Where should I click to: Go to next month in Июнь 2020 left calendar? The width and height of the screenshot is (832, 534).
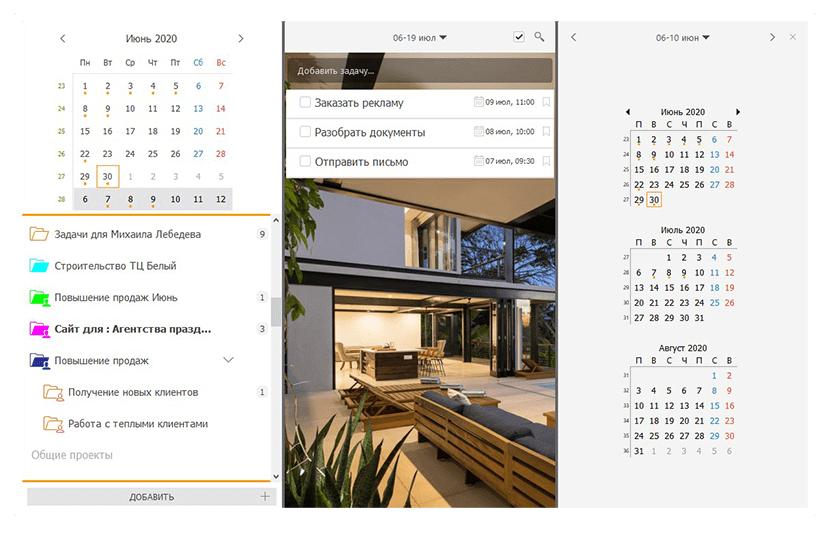click(241, 38)
